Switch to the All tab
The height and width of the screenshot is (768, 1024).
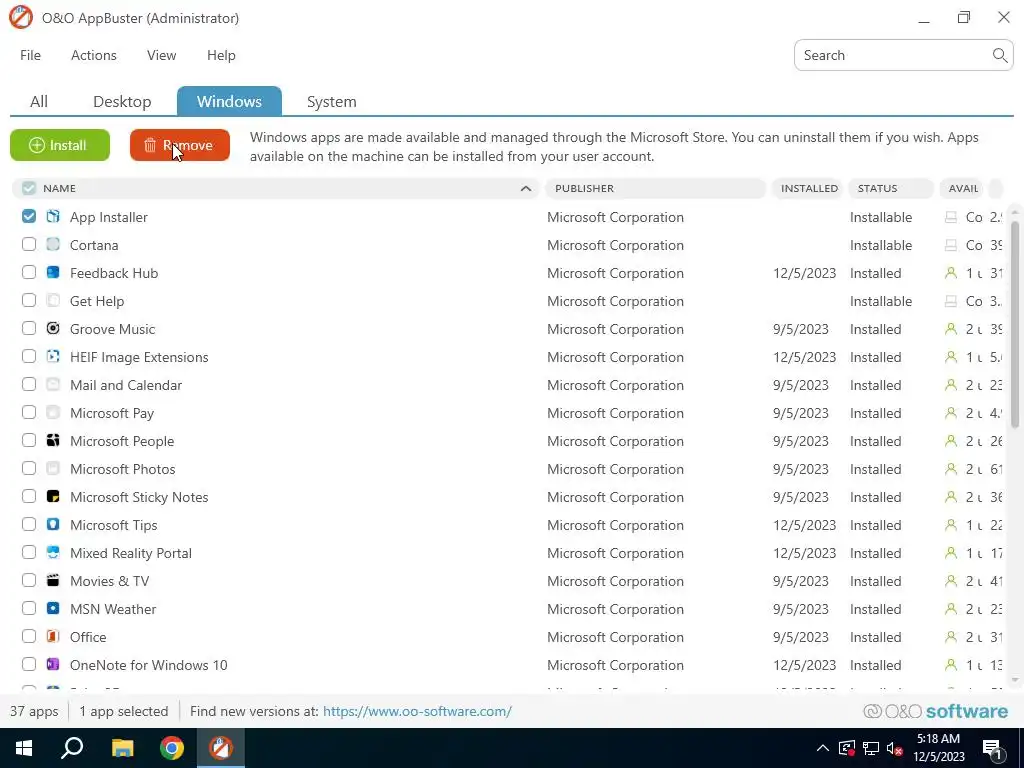click(39, 101)
